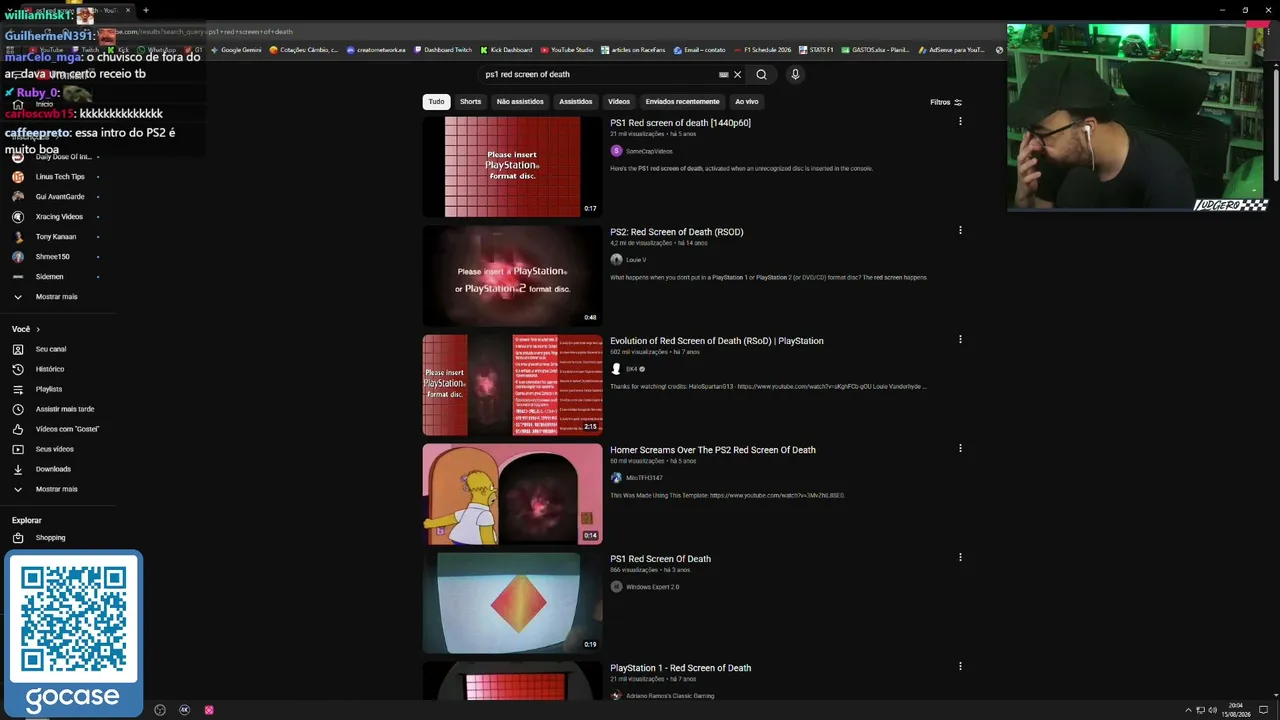Open the PS1 Red Screen Of Death title

660,559
